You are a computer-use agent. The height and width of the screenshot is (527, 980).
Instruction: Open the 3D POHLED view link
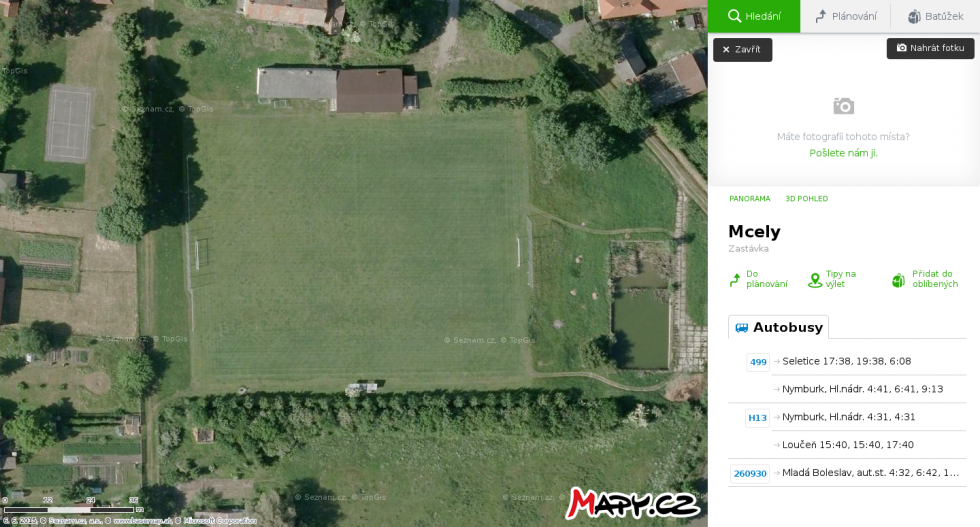pos(806,198)
